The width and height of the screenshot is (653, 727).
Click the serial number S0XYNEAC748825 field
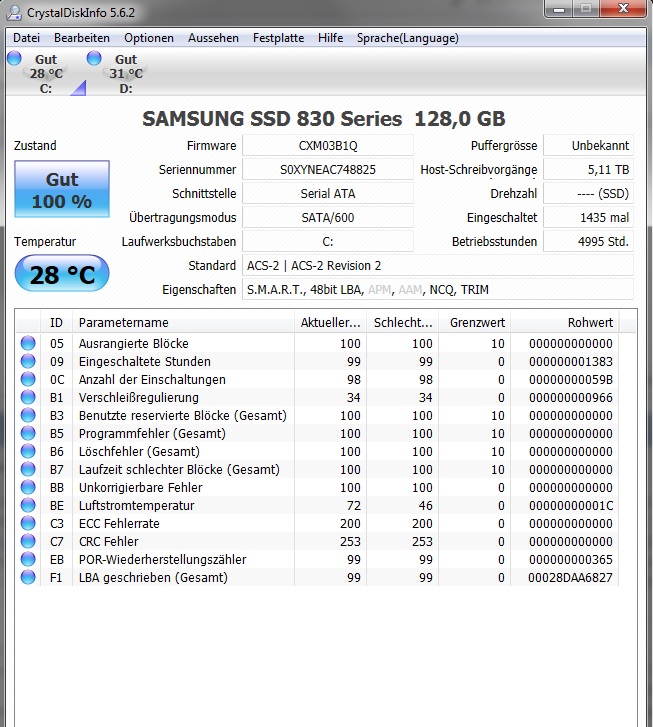tap(328, 170)
